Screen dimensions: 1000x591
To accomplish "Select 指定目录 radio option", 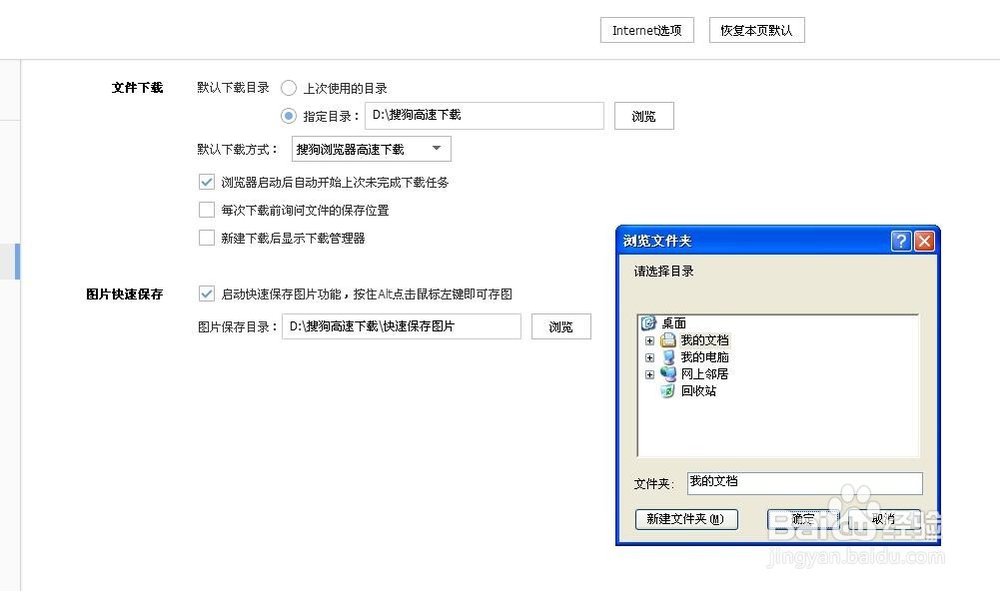I will [289, 116].
